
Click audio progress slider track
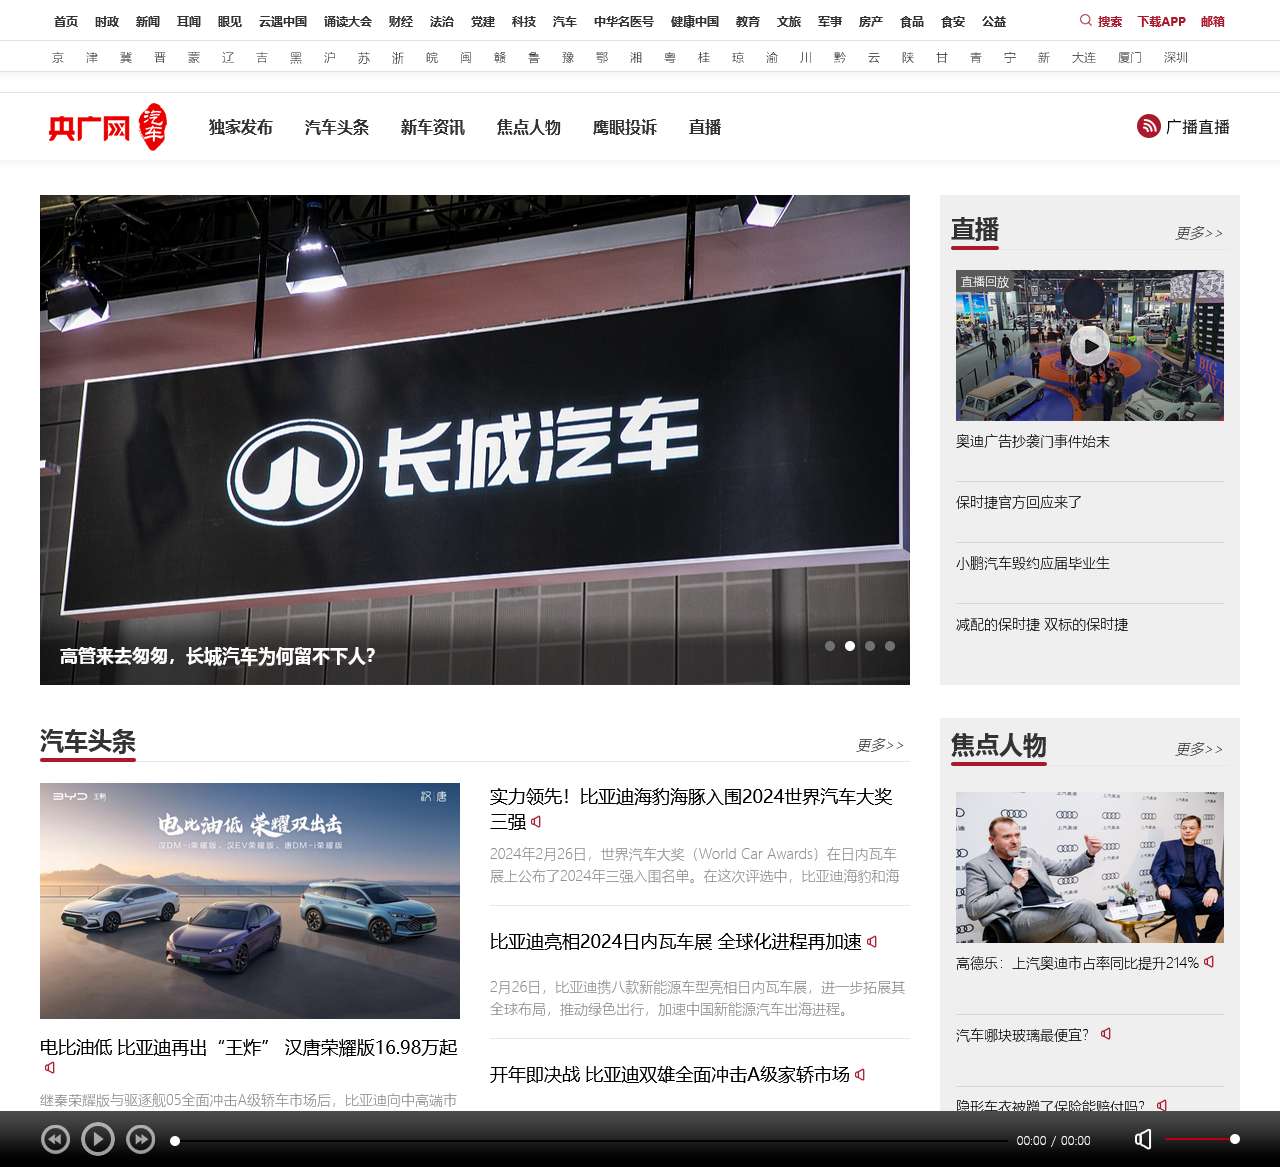(590, 1140)
